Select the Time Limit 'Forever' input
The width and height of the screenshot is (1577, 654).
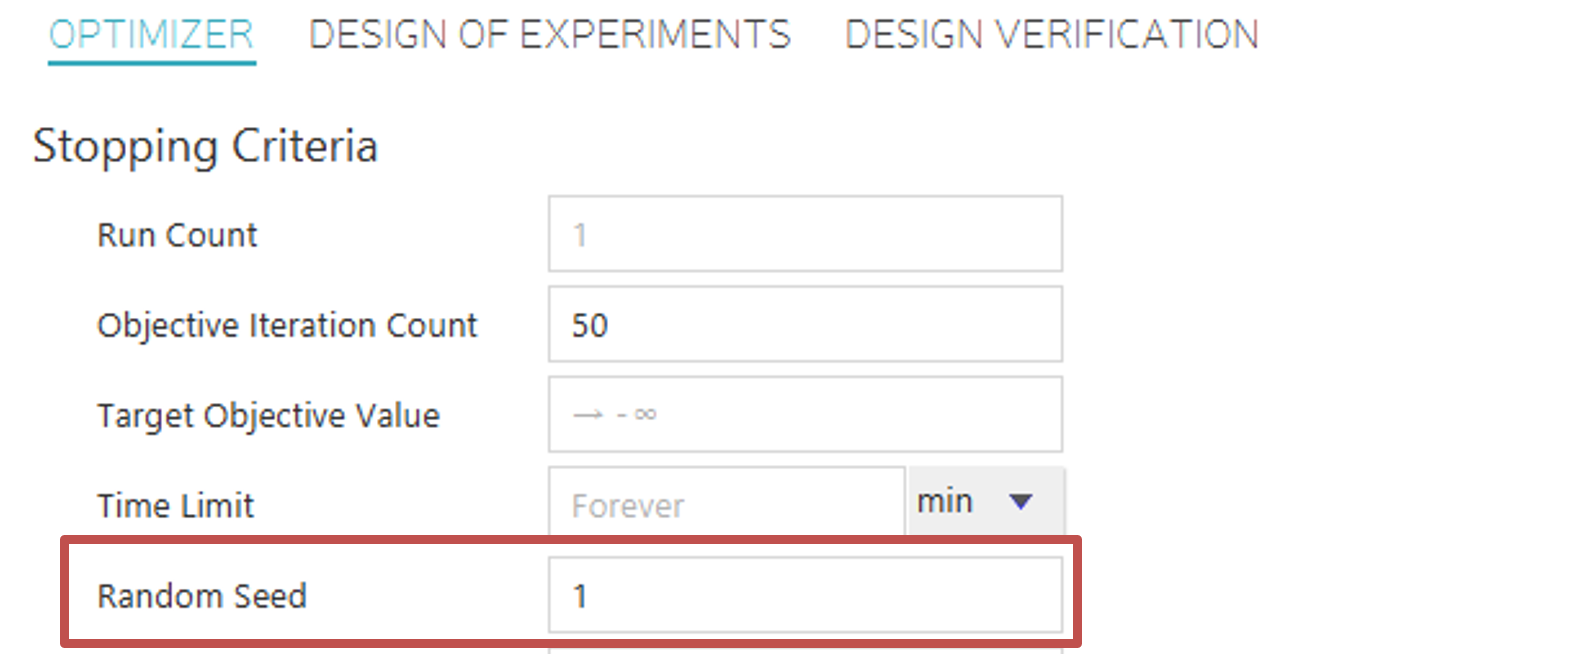point(726,504)
